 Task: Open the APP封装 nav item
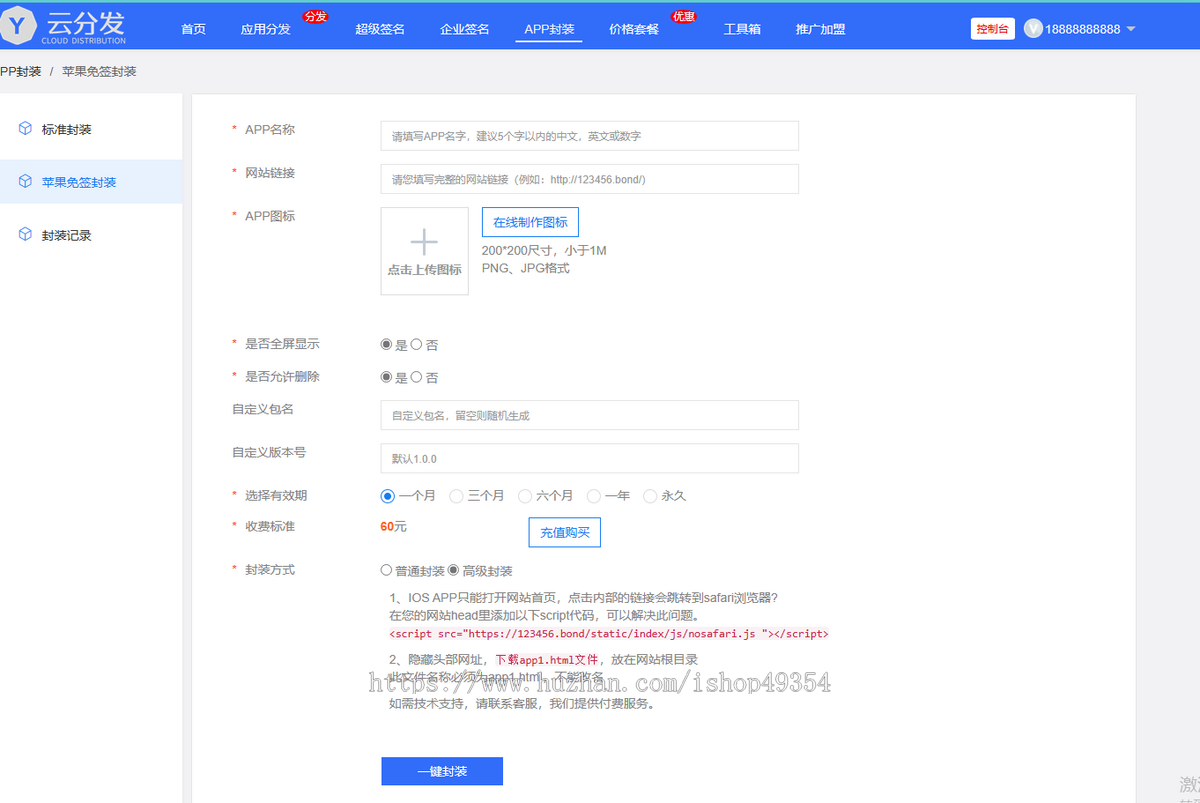[x=549, y=29]
